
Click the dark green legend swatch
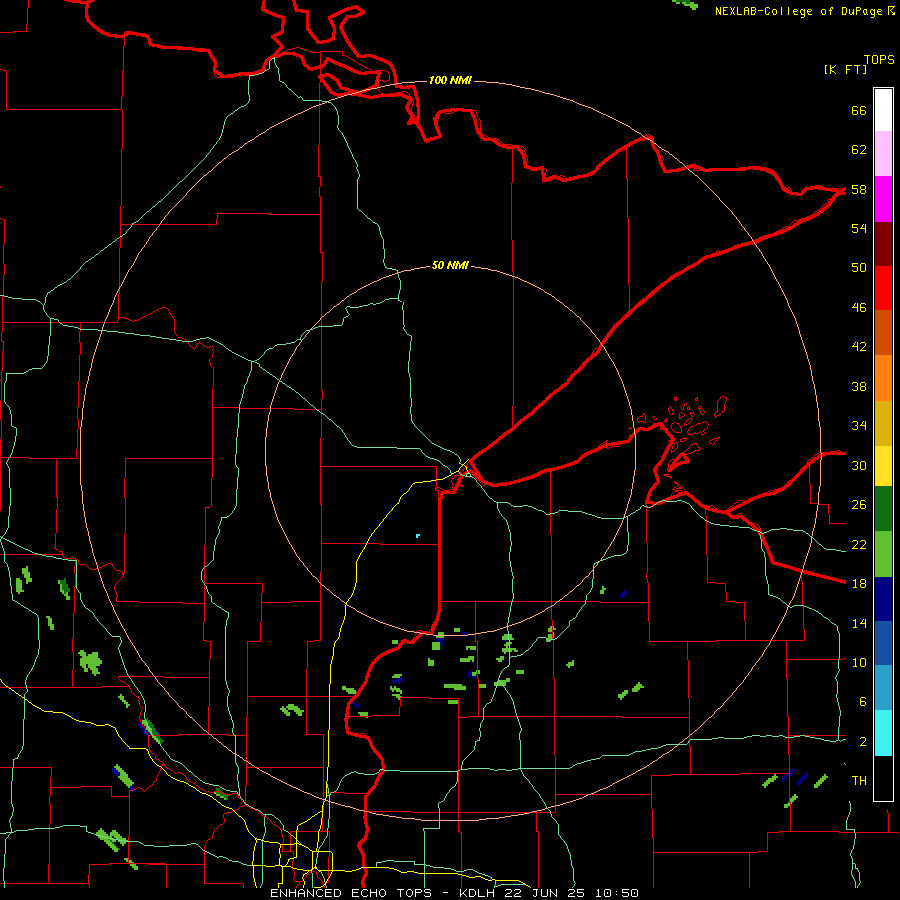point(883,509)
